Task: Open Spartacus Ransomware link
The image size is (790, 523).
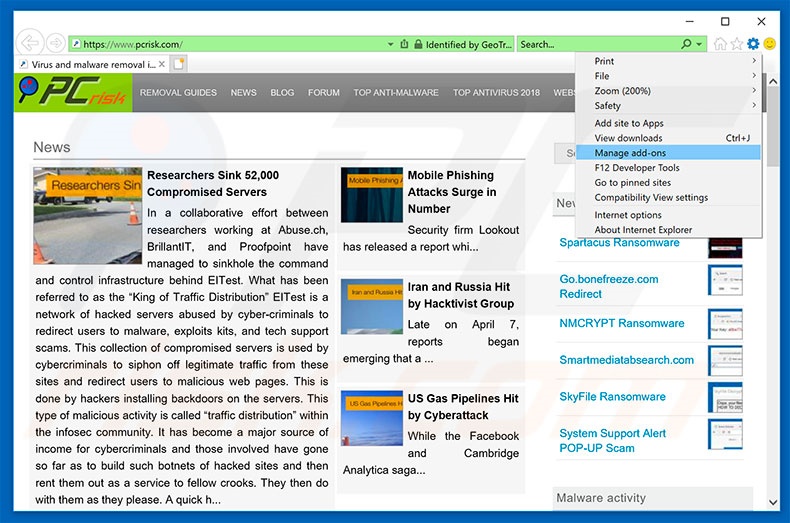Action: 619,242
